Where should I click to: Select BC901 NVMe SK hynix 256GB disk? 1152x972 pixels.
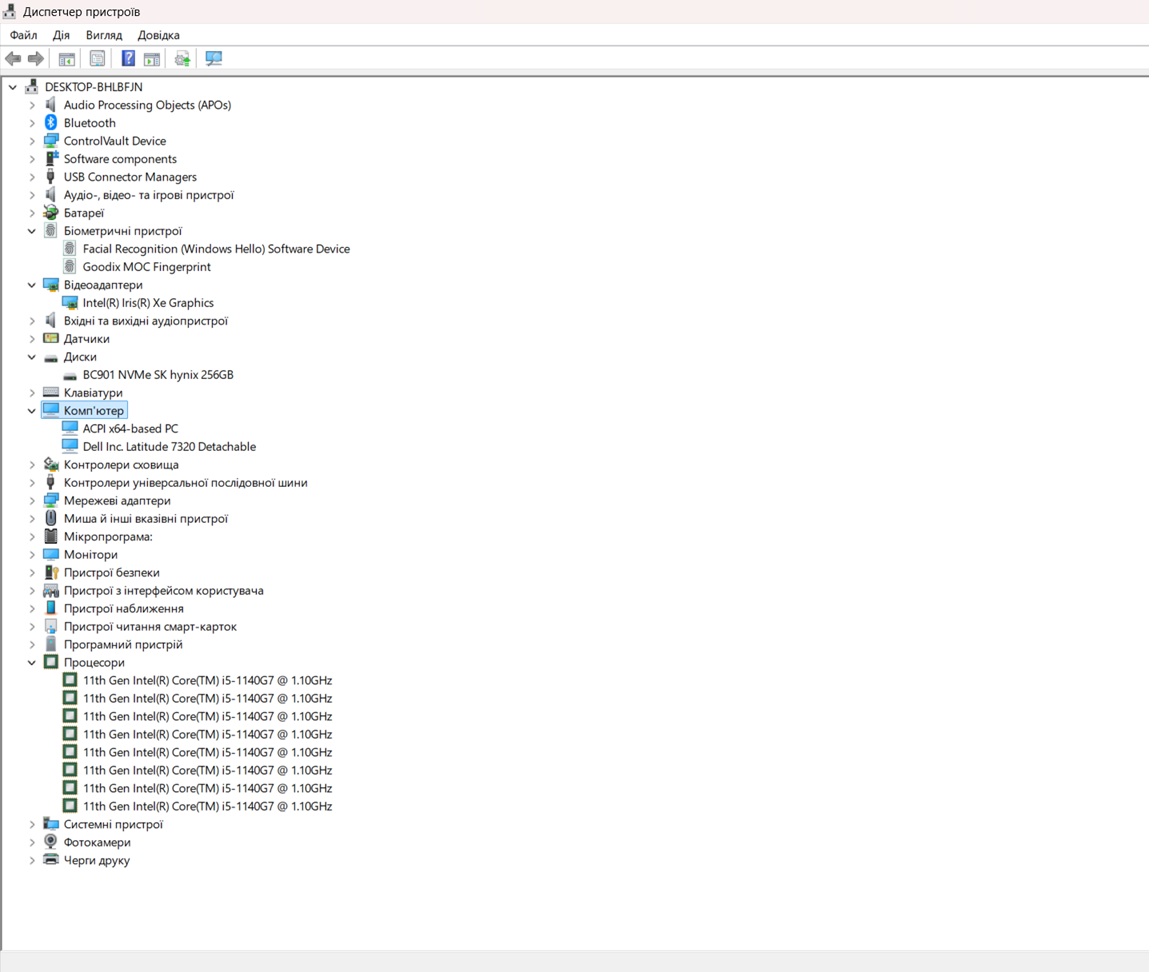click(x=158, y=375)
